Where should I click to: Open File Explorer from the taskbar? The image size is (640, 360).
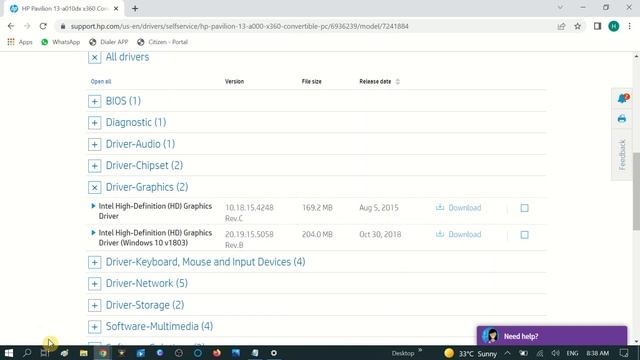[83, 353]
